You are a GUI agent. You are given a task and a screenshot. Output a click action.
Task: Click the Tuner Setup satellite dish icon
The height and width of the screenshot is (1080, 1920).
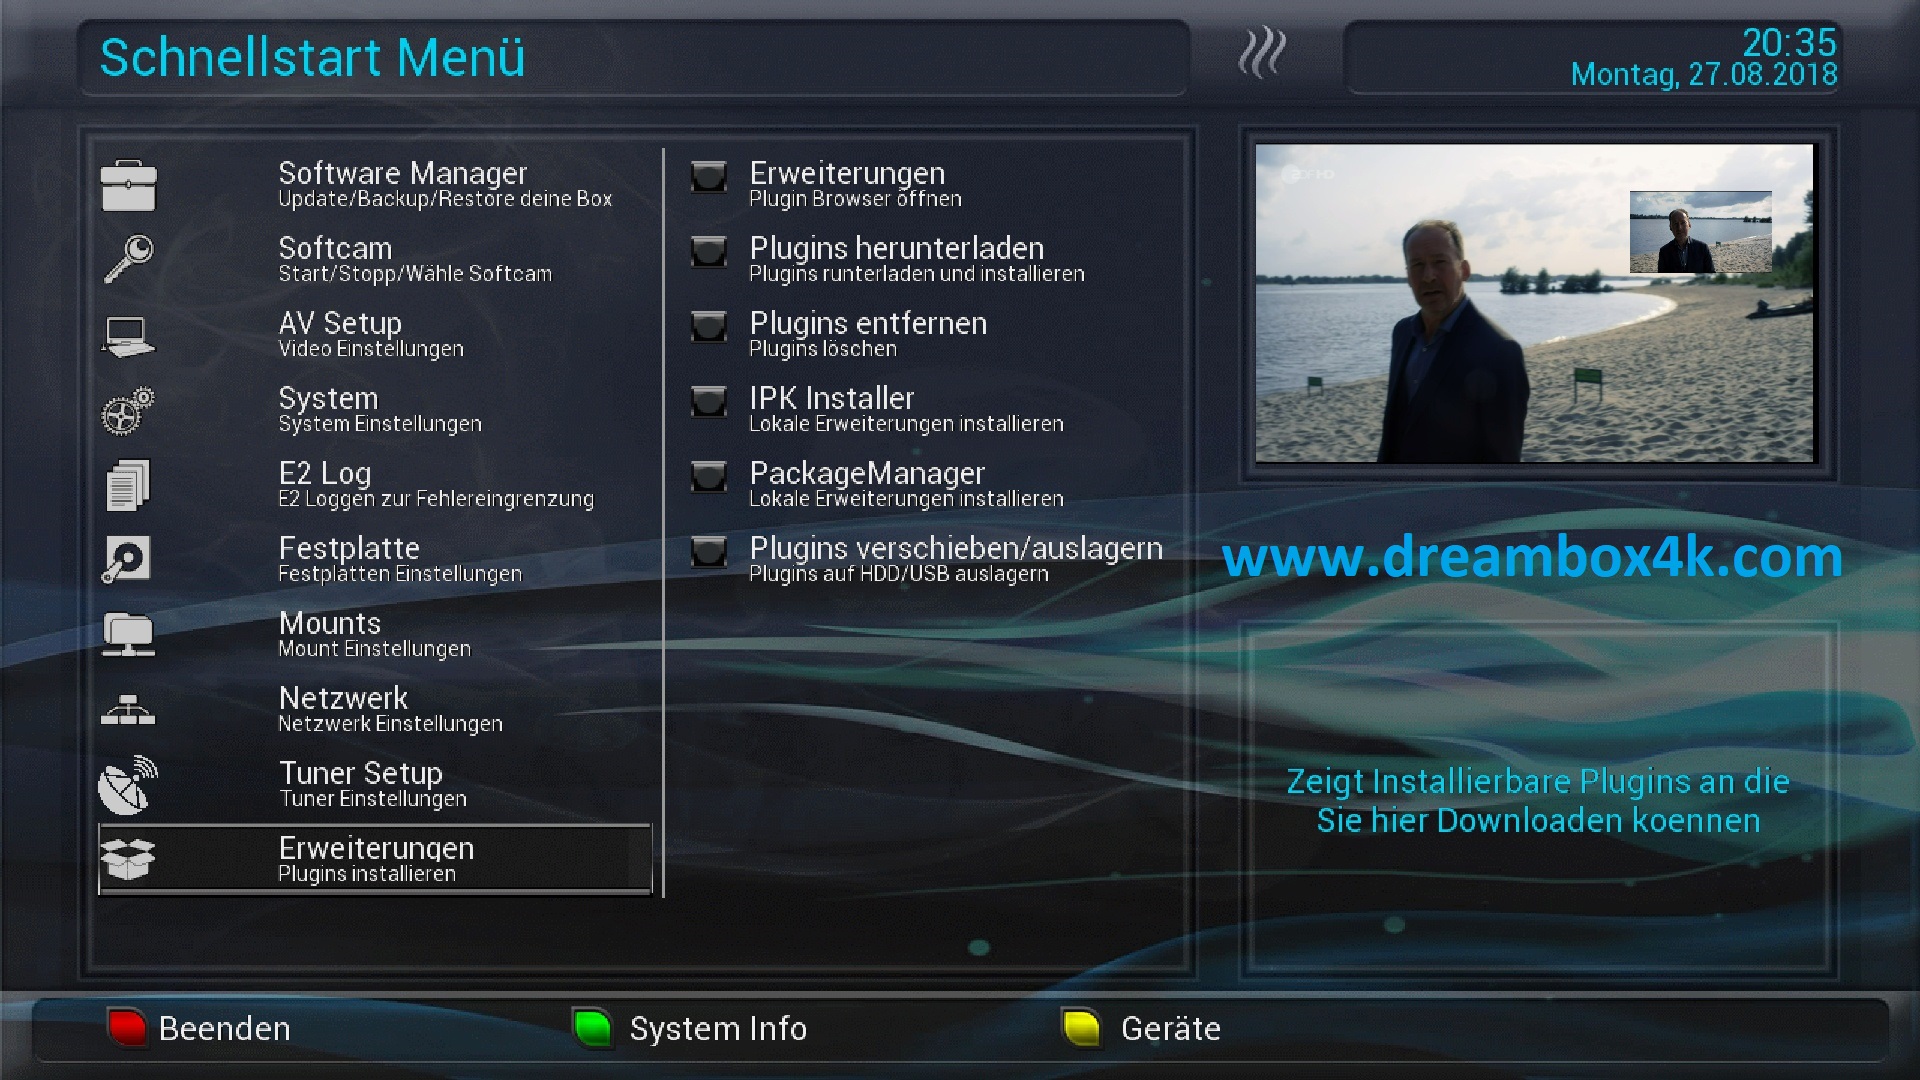(x=128, y=785)
